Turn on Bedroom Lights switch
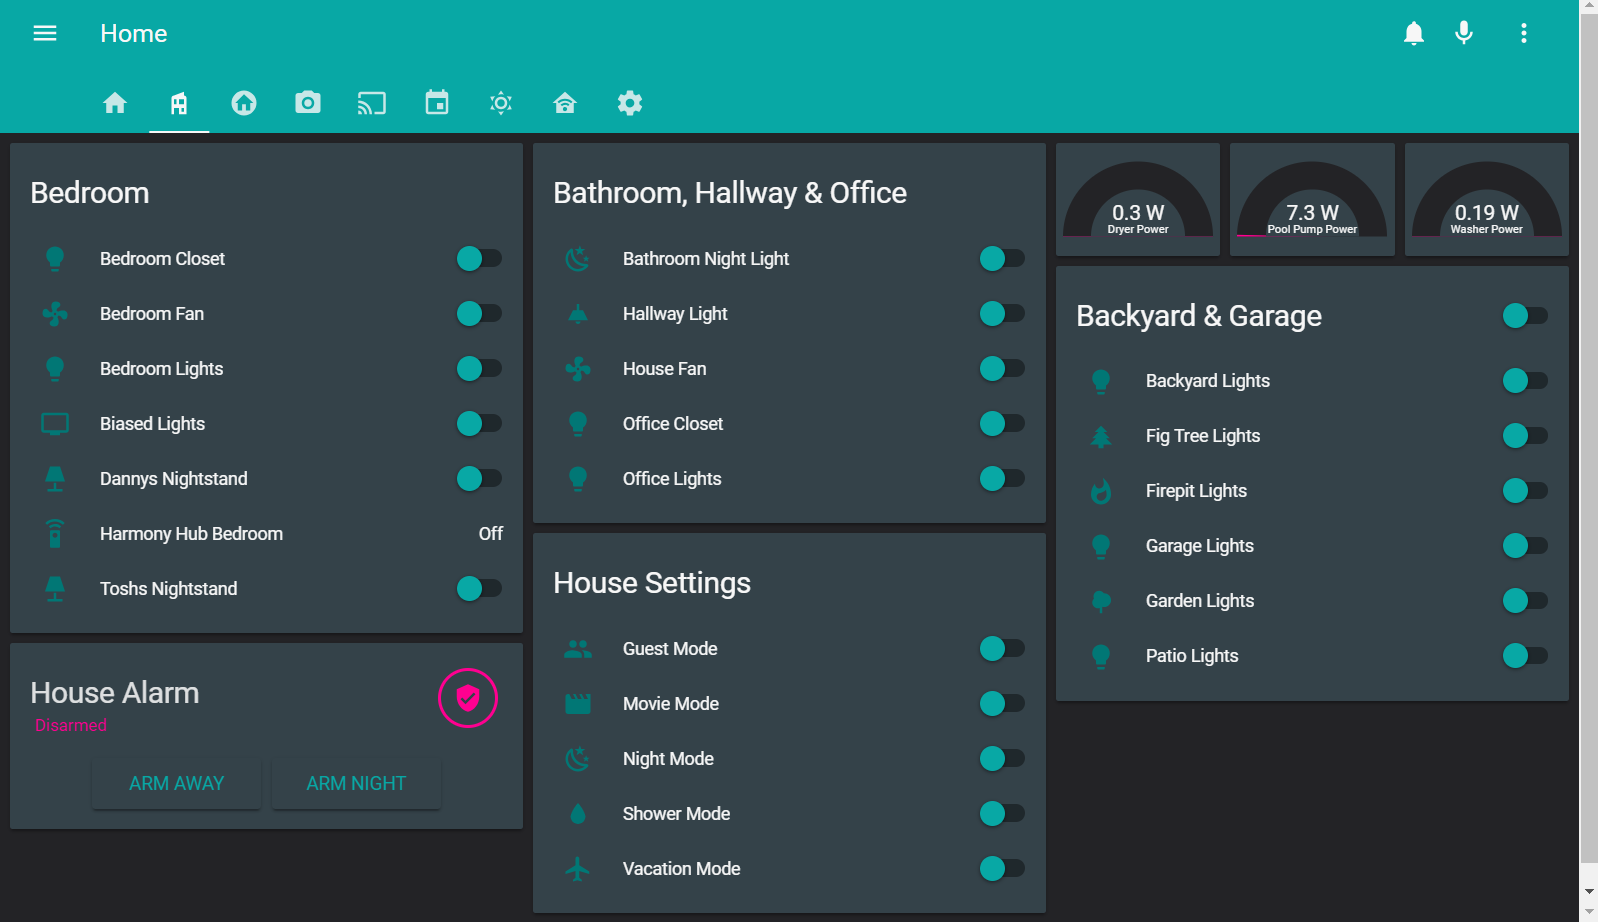 [479, 368]
